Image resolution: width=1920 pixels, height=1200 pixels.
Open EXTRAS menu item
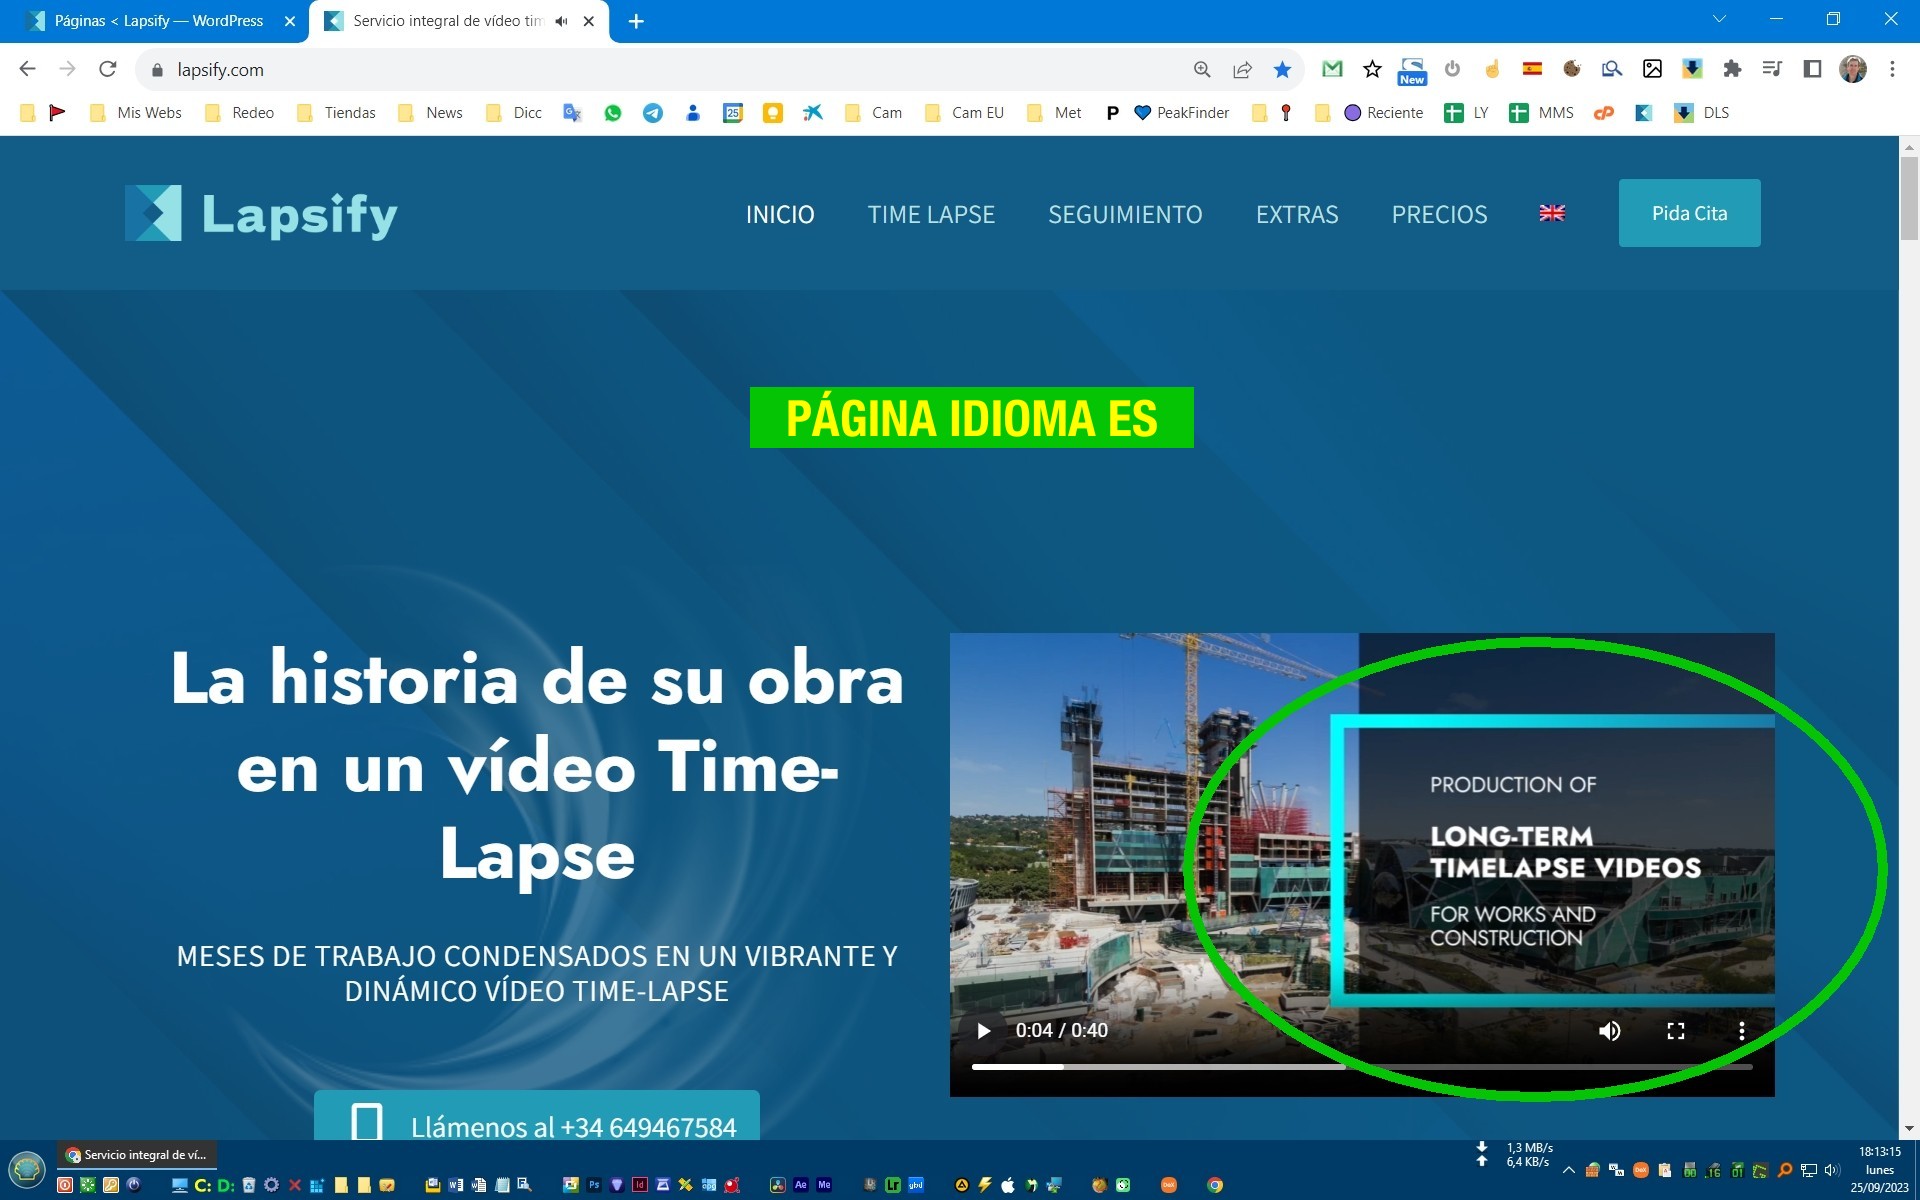point(1297,214)
